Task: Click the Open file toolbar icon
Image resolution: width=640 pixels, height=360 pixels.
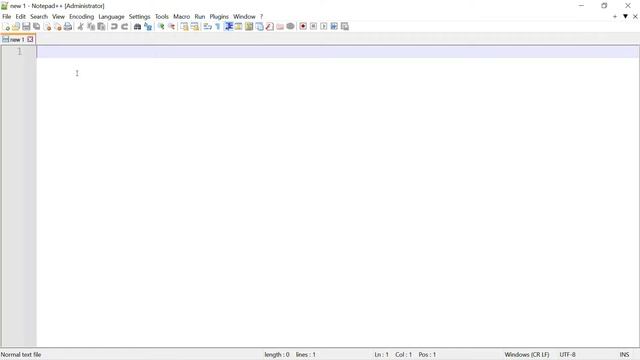Action: coord(16,27)
